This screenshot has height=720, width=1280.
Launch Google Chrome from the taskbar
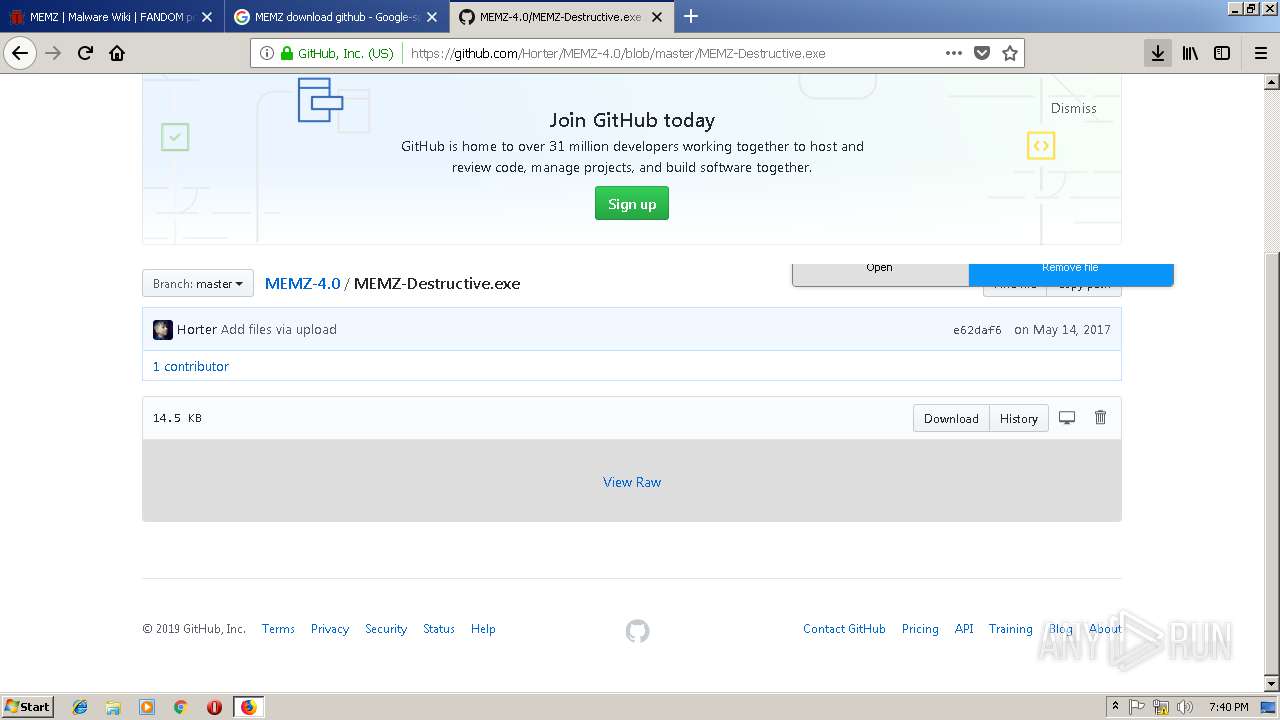(x=180, y=707)
